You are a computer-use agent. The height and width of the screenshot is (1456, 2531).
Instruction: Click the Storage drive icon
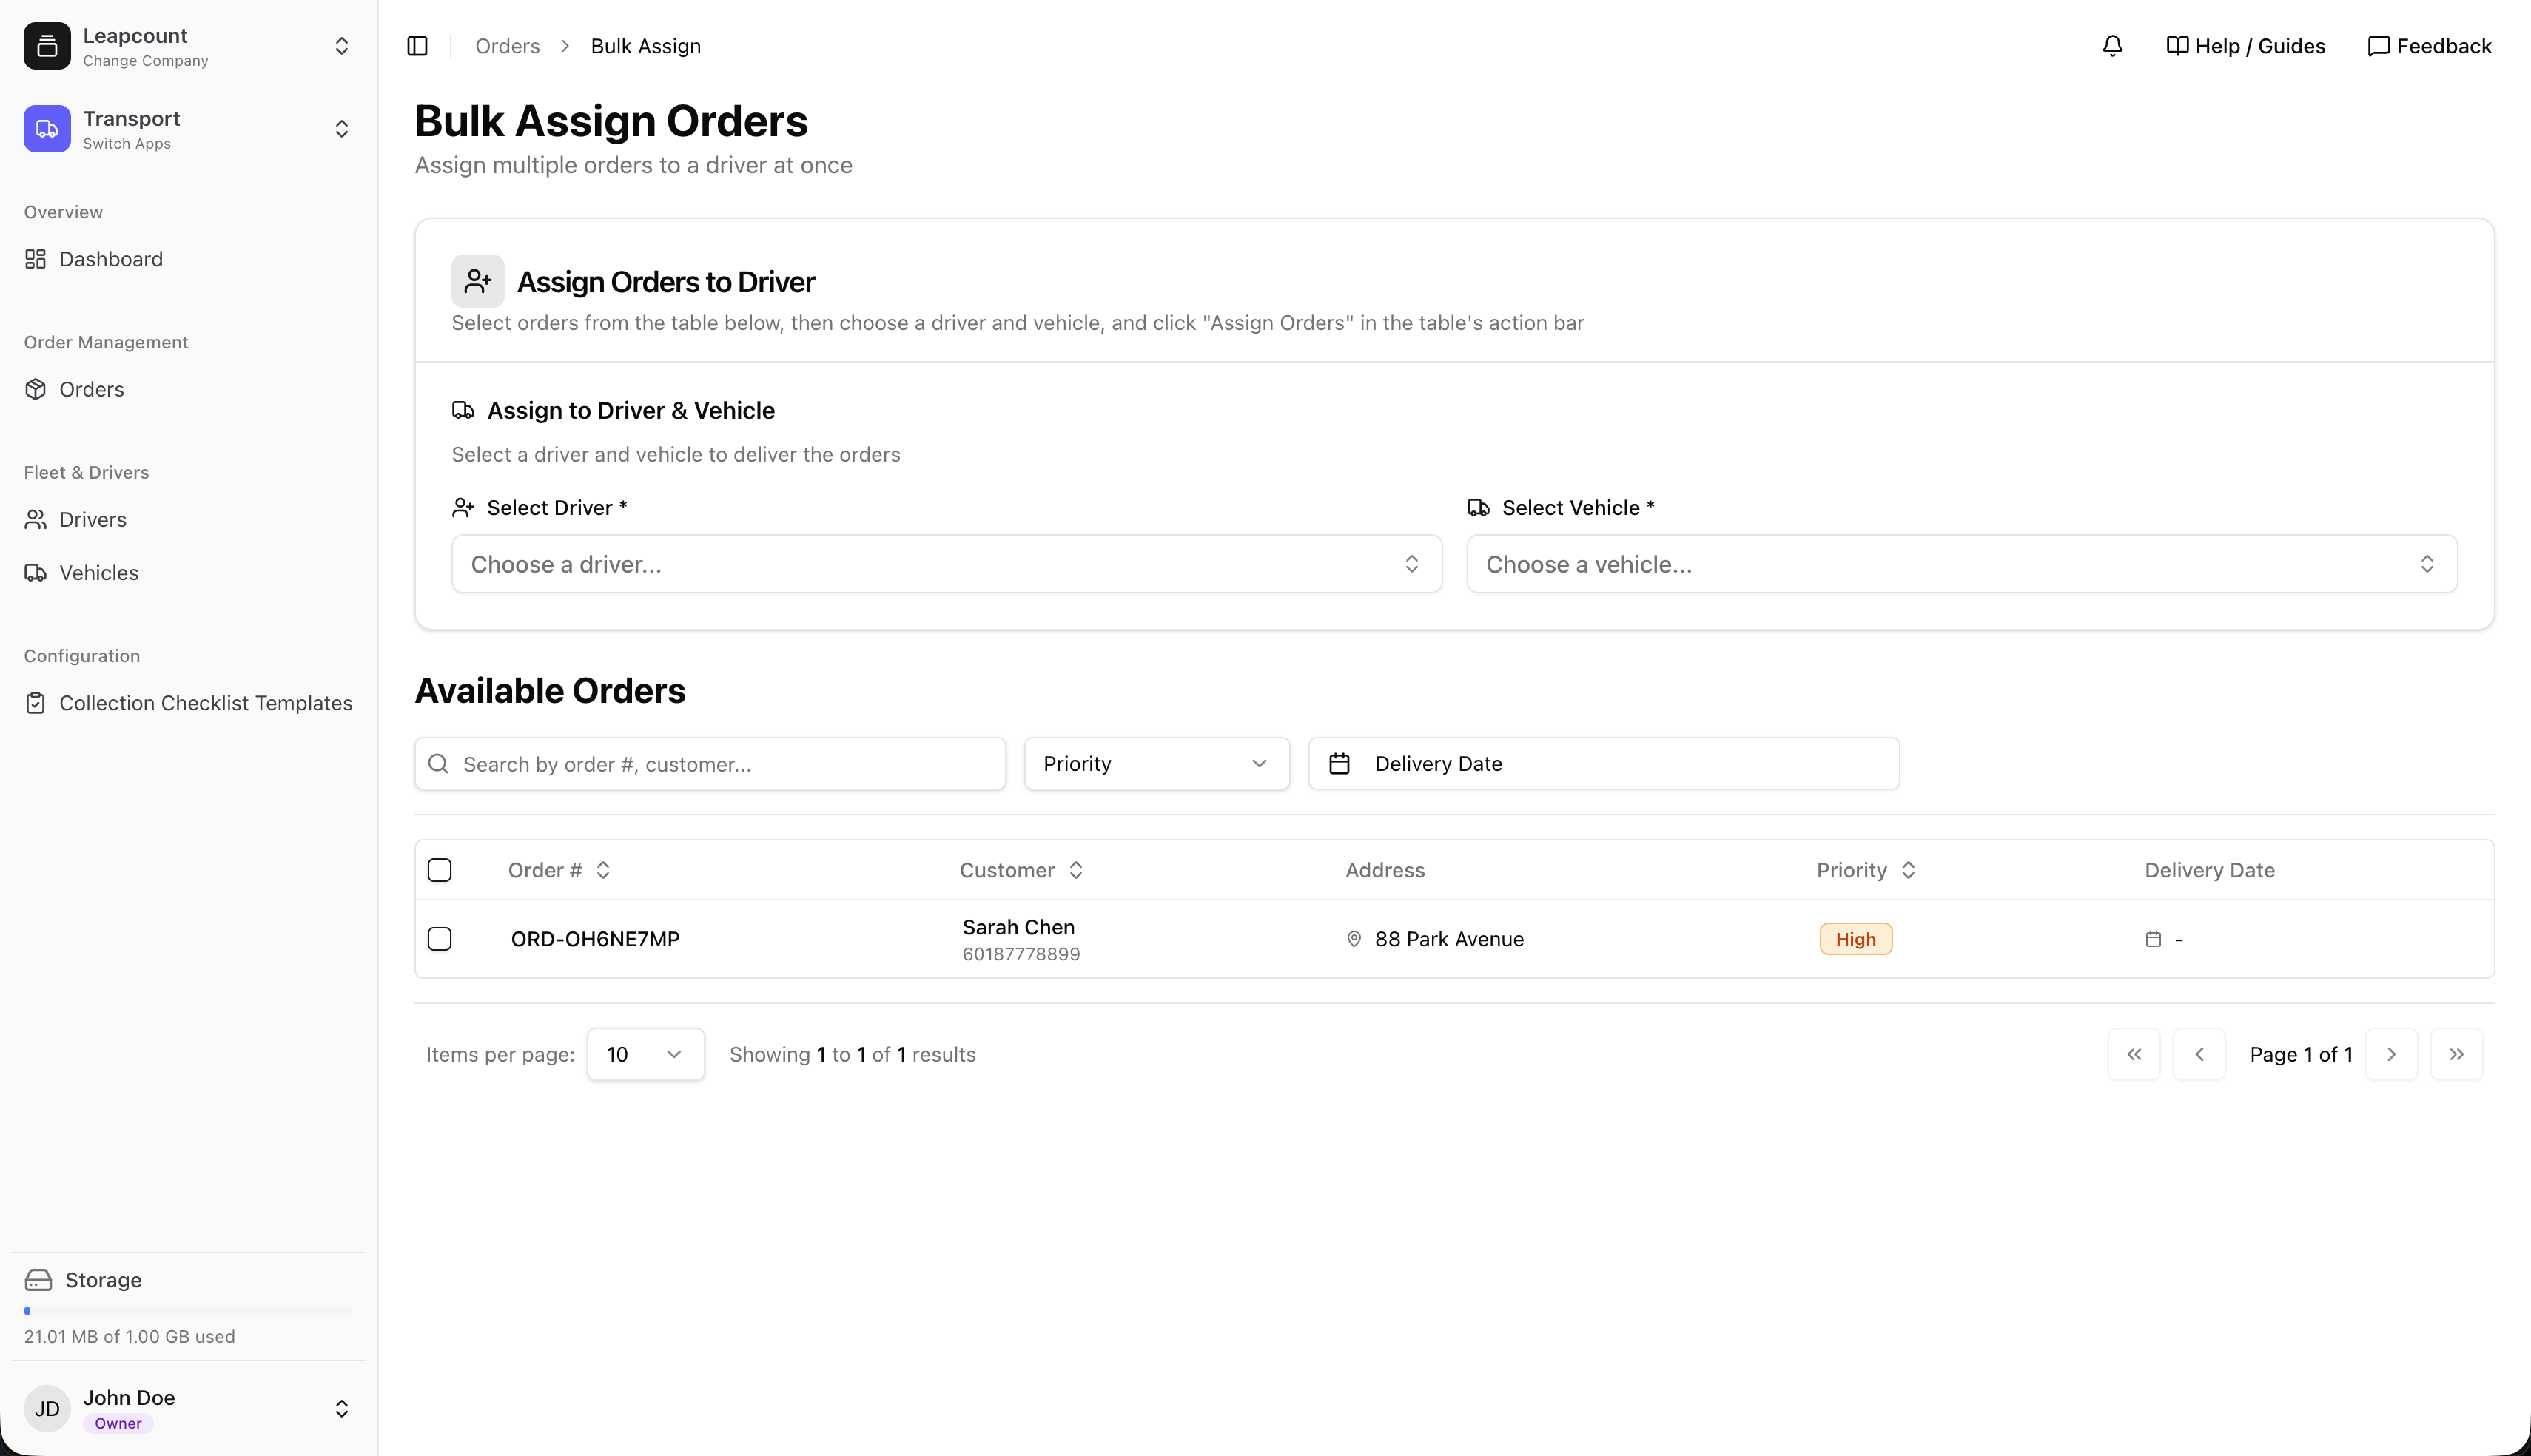click(38, 1280)
